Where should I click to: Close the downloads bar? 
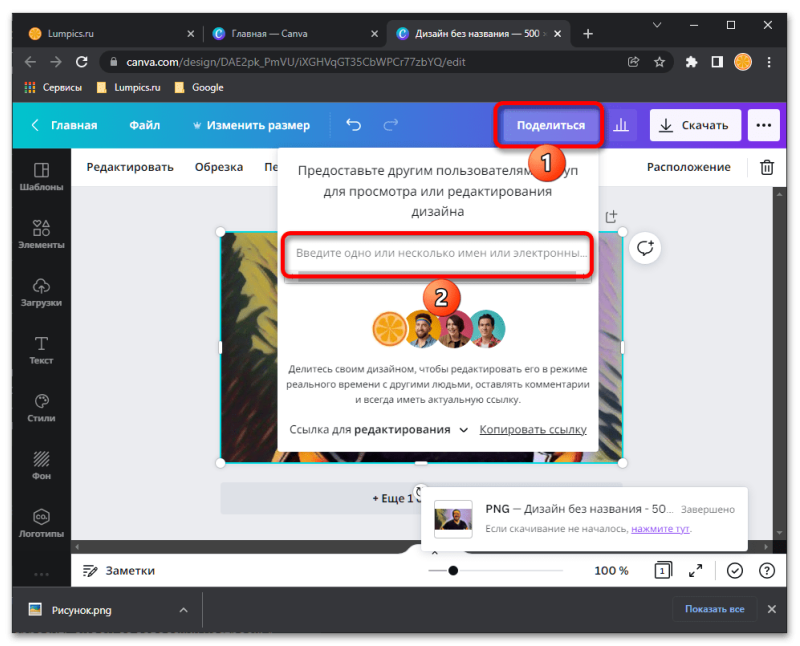click(771, 609)
